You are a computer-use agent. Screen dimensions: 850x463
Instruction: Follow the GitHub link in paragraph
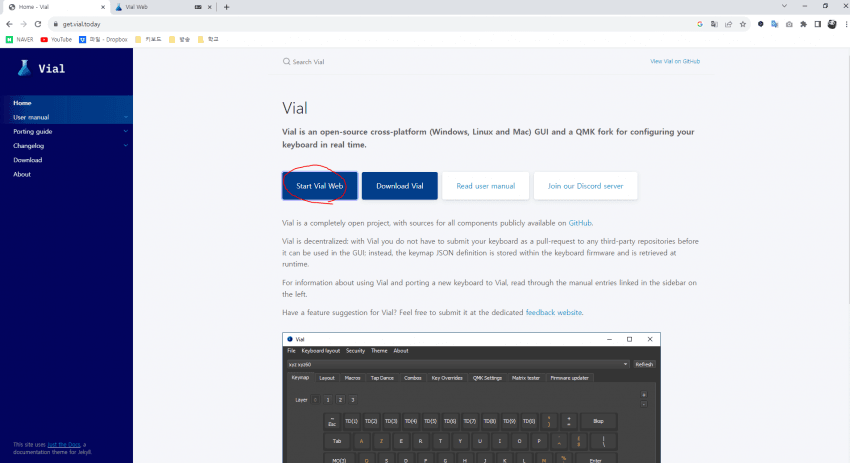point(579,223)
